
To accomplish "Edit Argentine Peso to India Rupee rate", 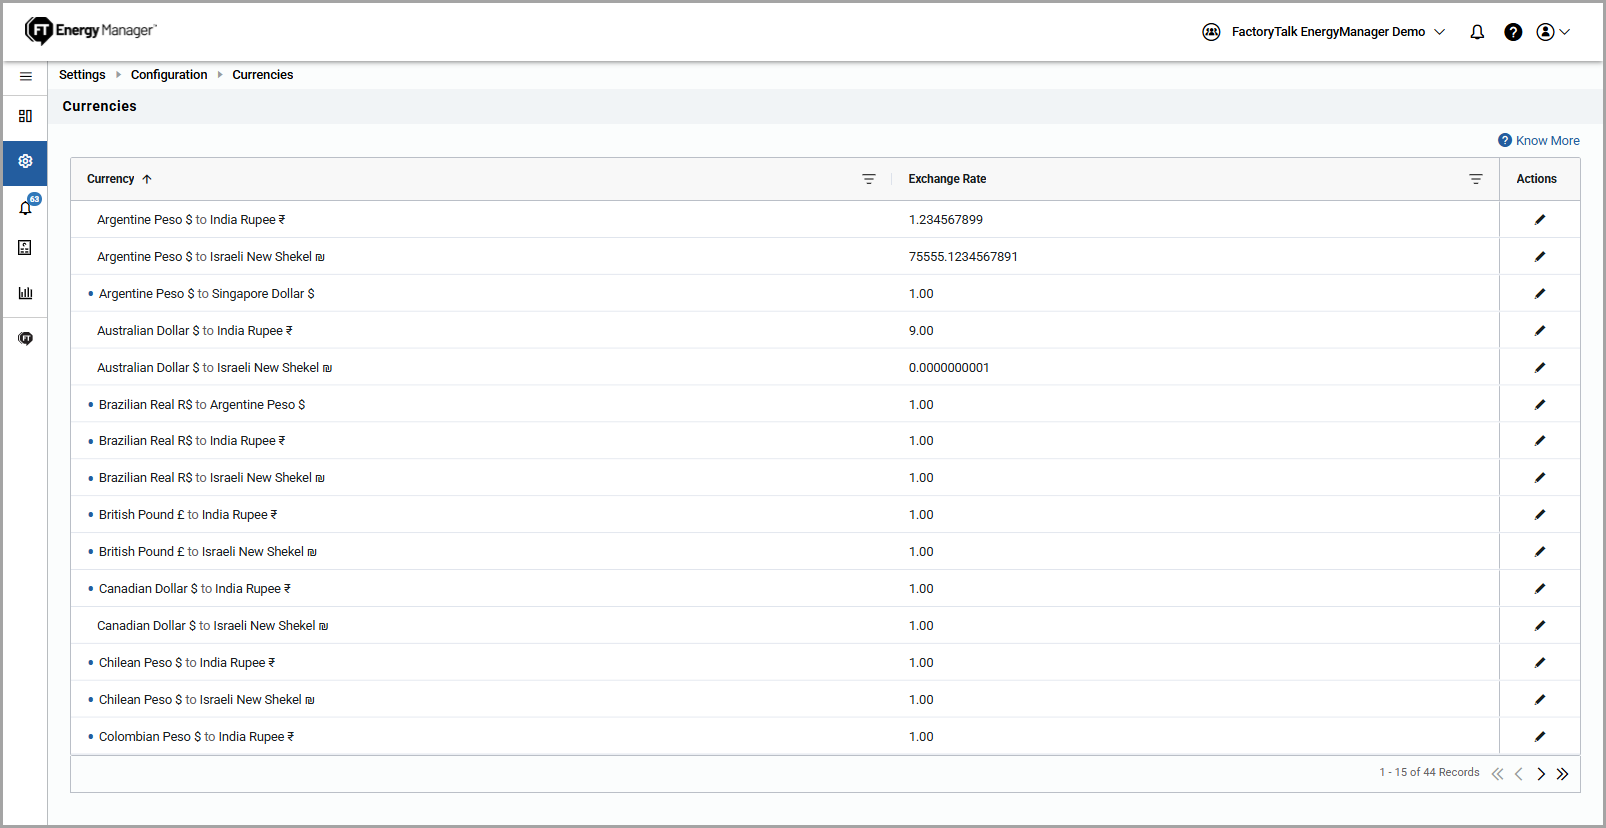I will 1540,220.
